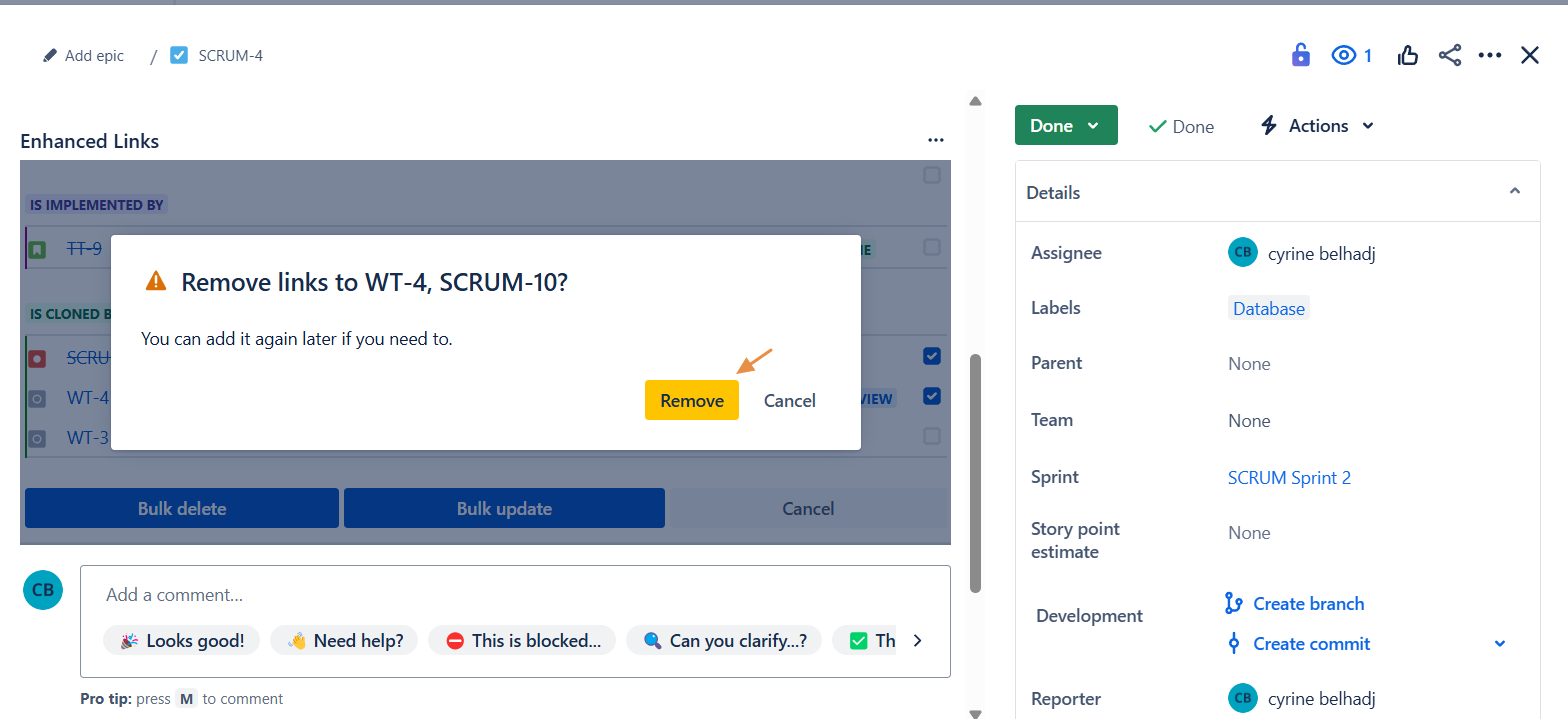Click the Create branch icon
The image size is (1568, 719).
tap(1233, 603)
